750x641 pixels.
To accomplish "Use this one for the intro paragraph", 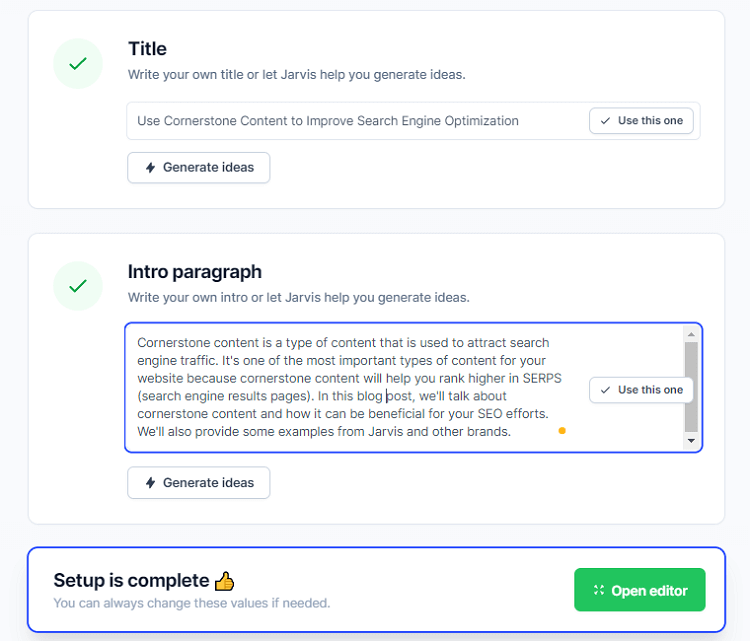I will pos(641,390).
